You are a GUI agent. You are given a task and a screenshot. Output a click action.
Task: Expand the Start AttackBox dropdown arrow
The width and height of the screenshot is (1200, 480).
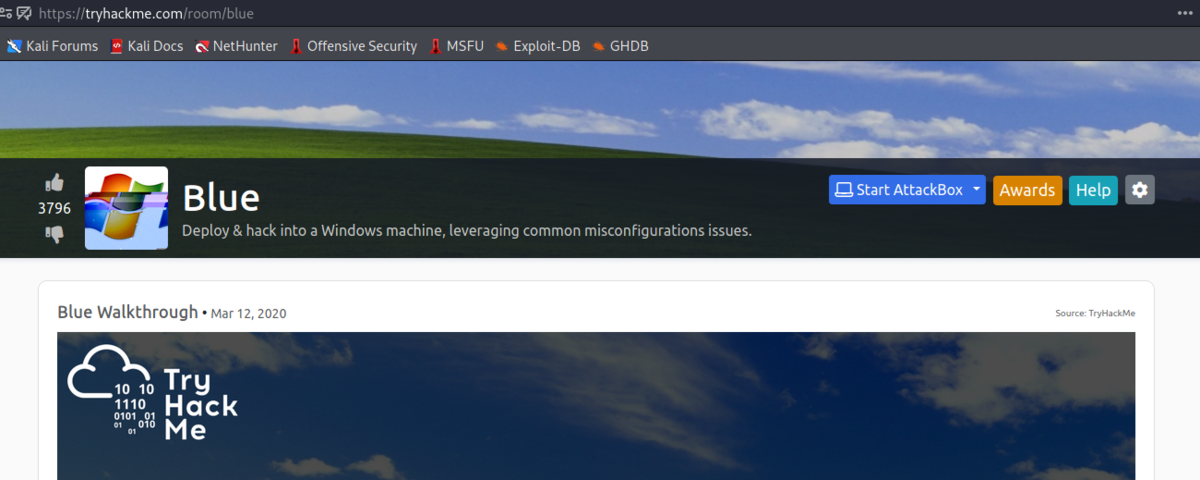point(977,190)
